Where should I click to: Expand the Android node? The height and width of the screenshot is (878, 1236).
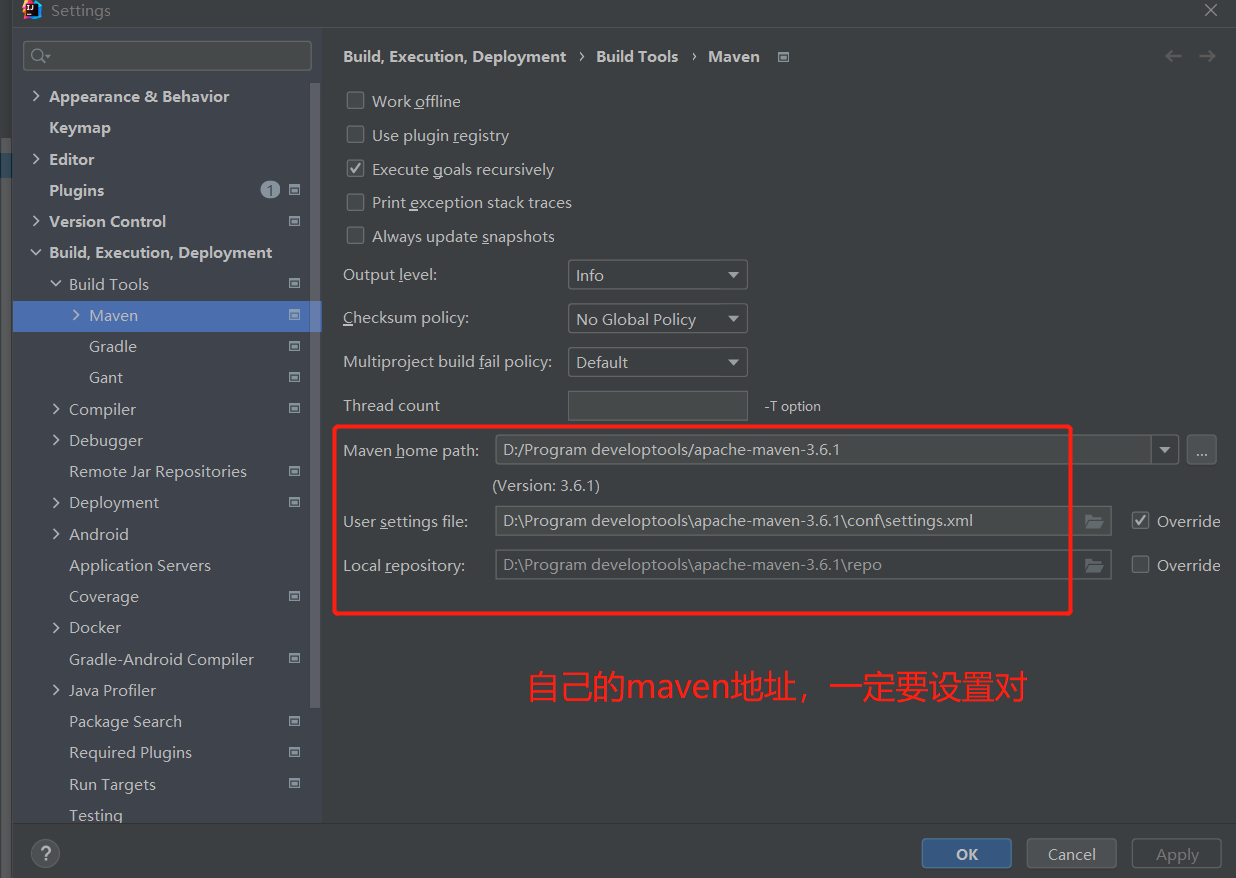[56, 534]
